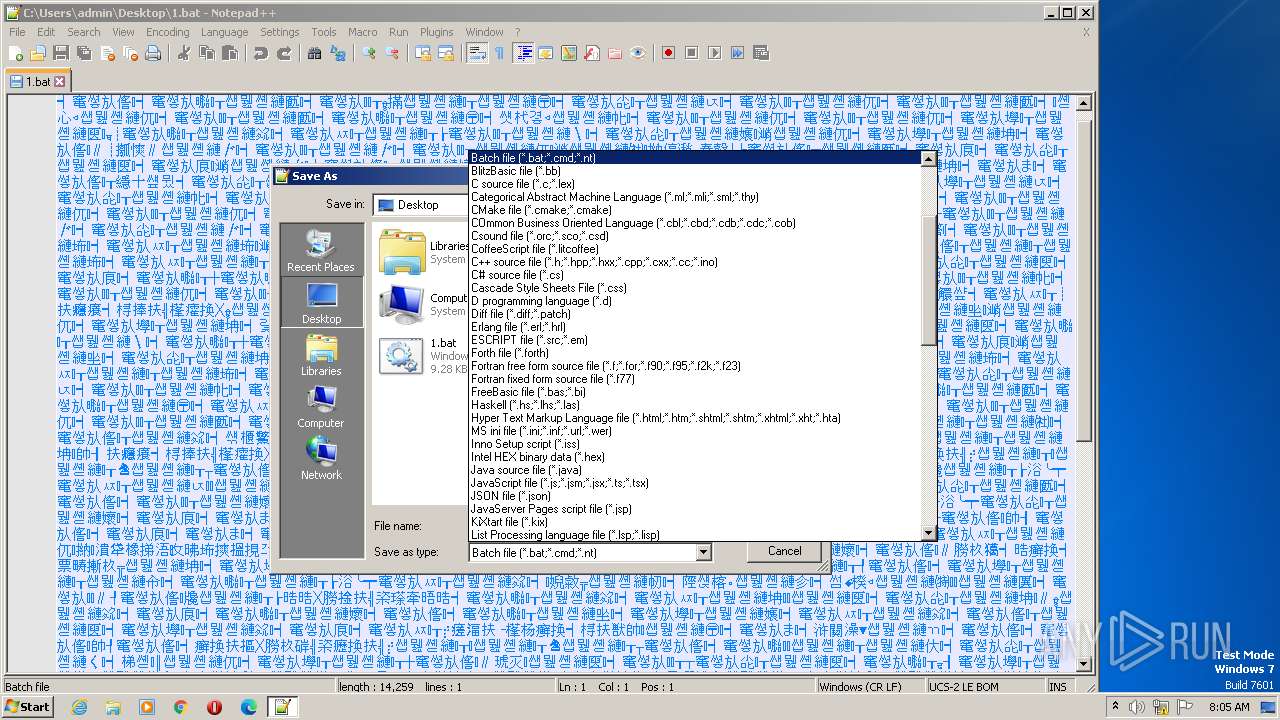Click file type list scrollbar down arrow
The height and width of the screenshot is (720, 1280).
(928, 534)
